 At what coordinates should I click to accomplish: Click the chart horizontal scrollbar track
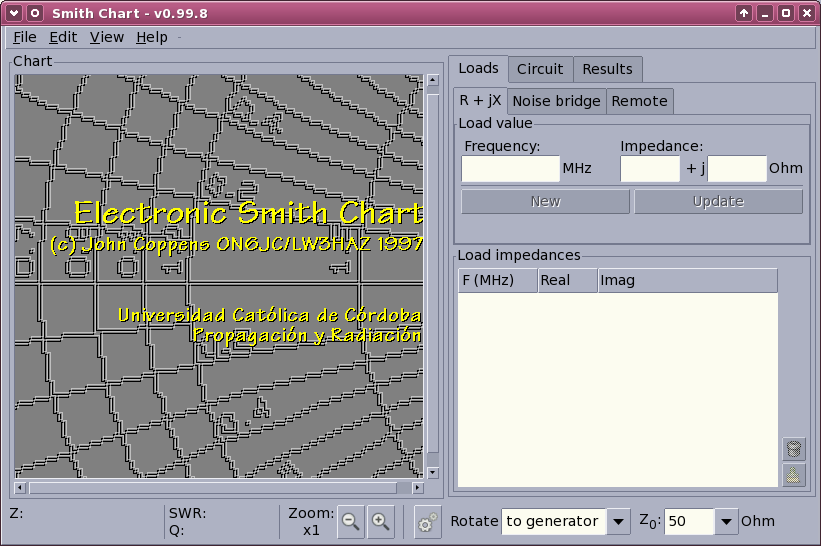tap(219, 488)
